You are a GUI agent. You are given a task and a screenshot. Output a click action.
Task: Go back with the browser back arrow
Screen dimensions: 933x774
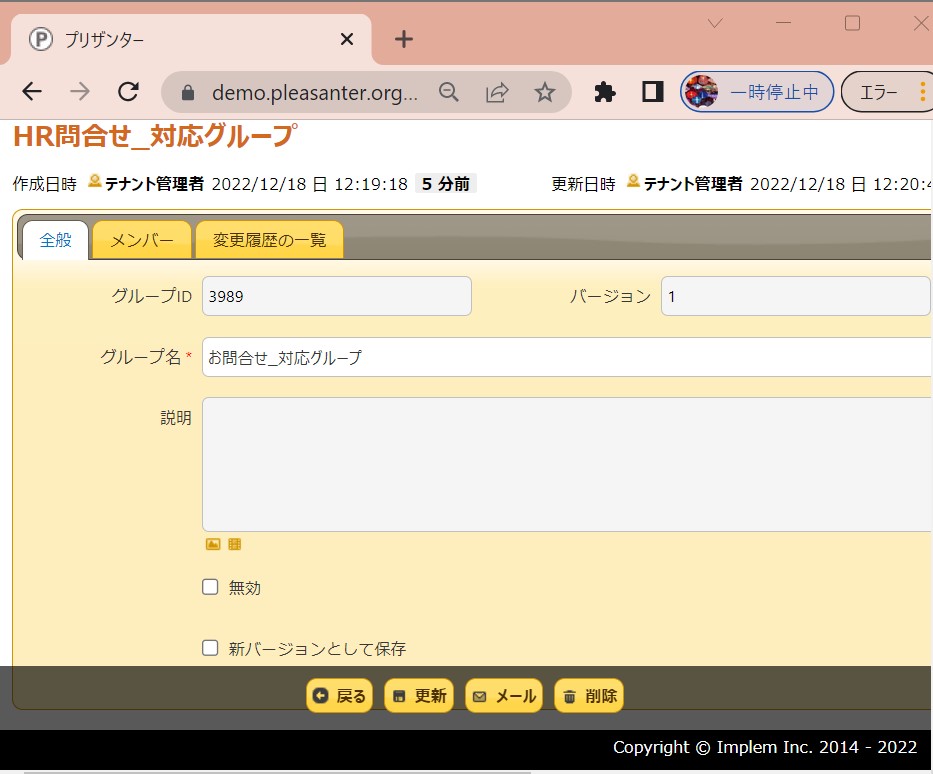pos(32,92)
